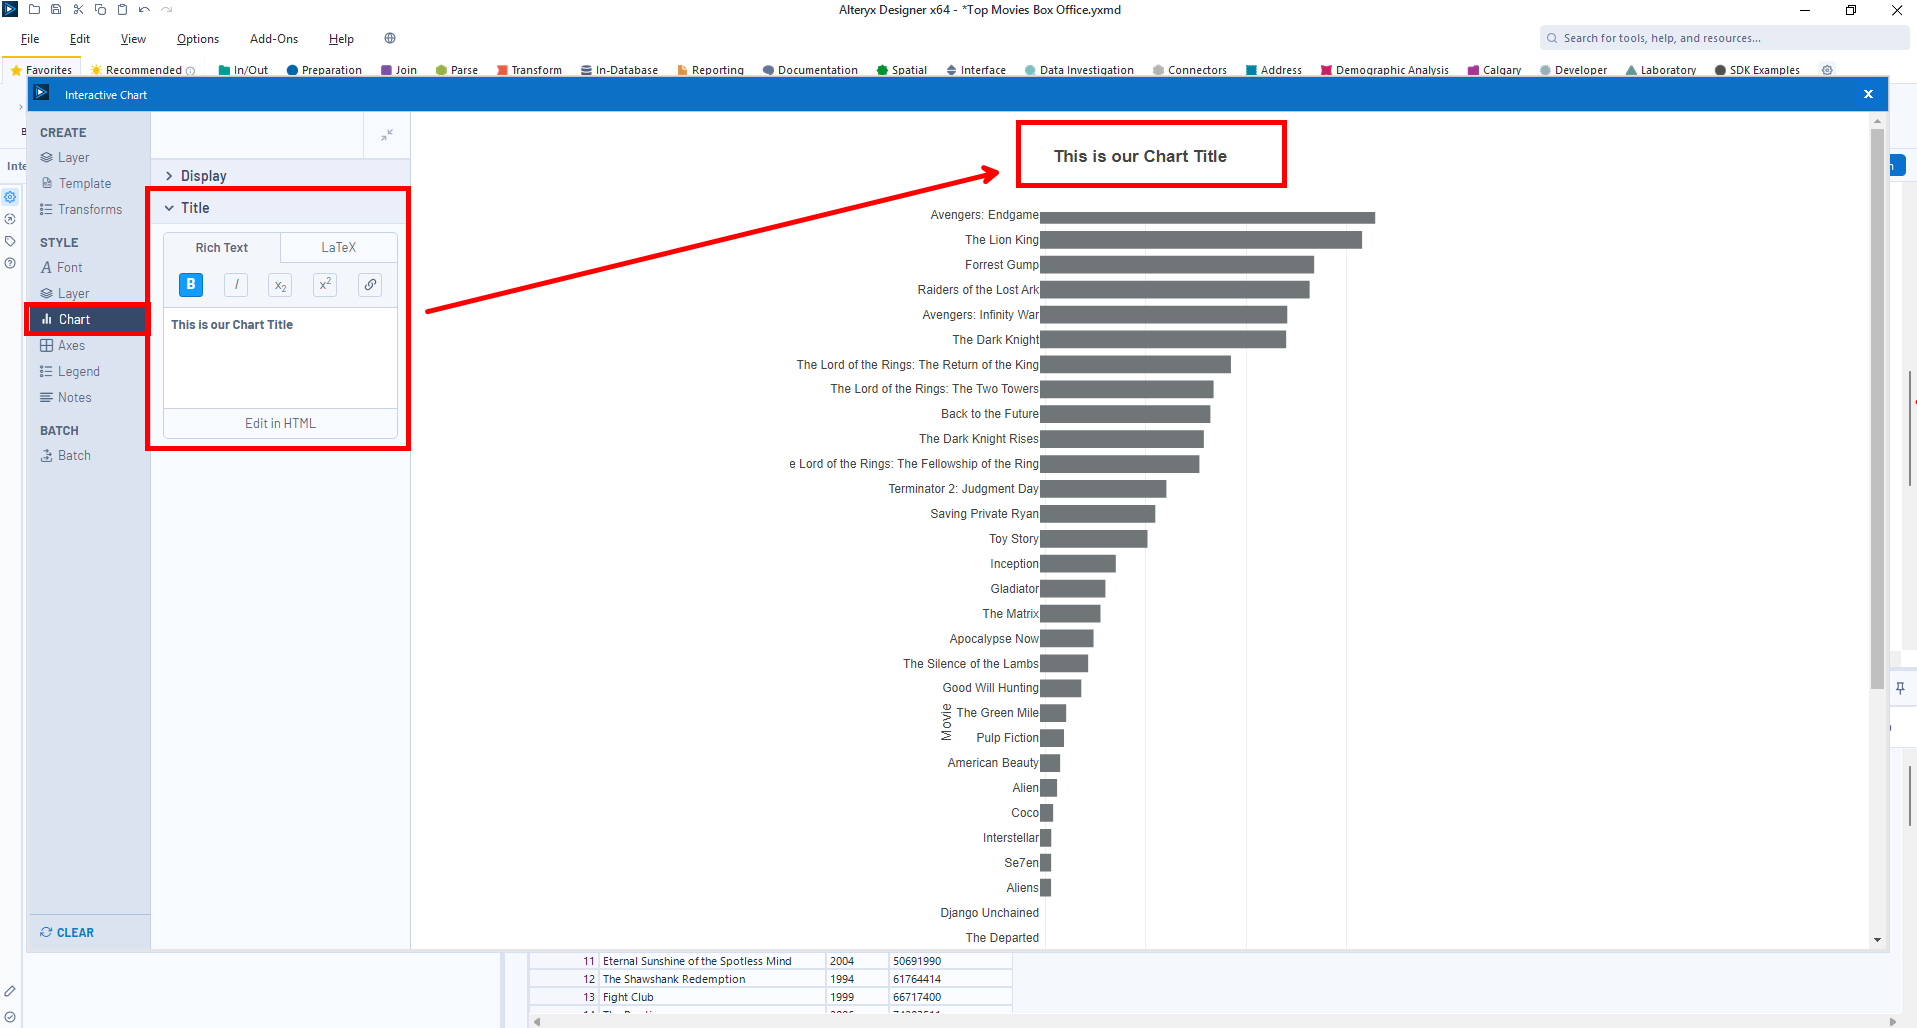Viewport: 1917px width, 1028px height.
Task: Open the Options menu
Action: tap(197, 39)
